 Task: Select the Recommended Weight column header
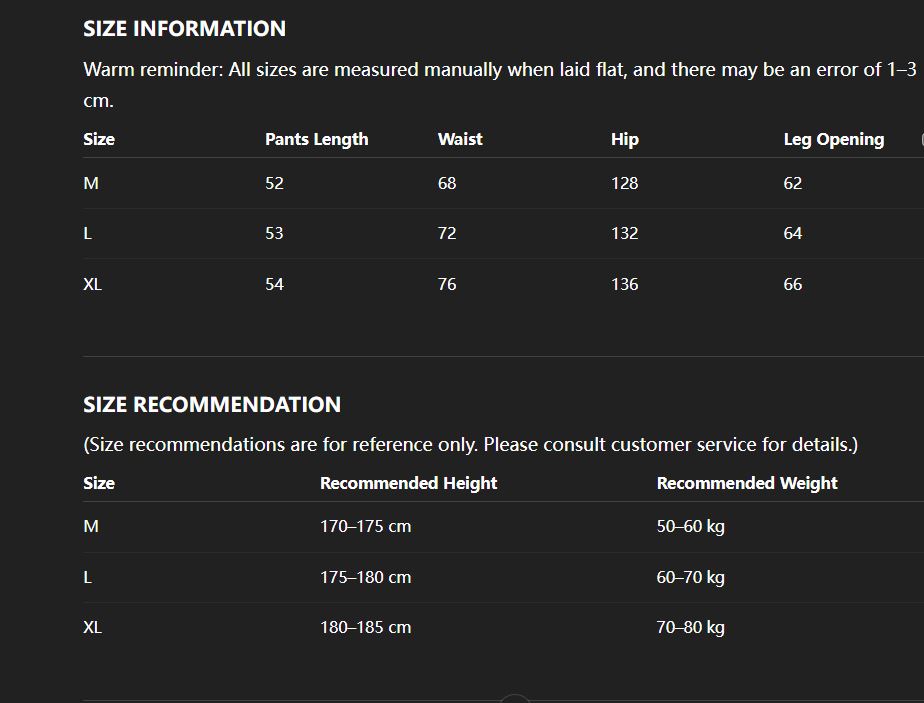pyautogui.click(x=747, y=483)
